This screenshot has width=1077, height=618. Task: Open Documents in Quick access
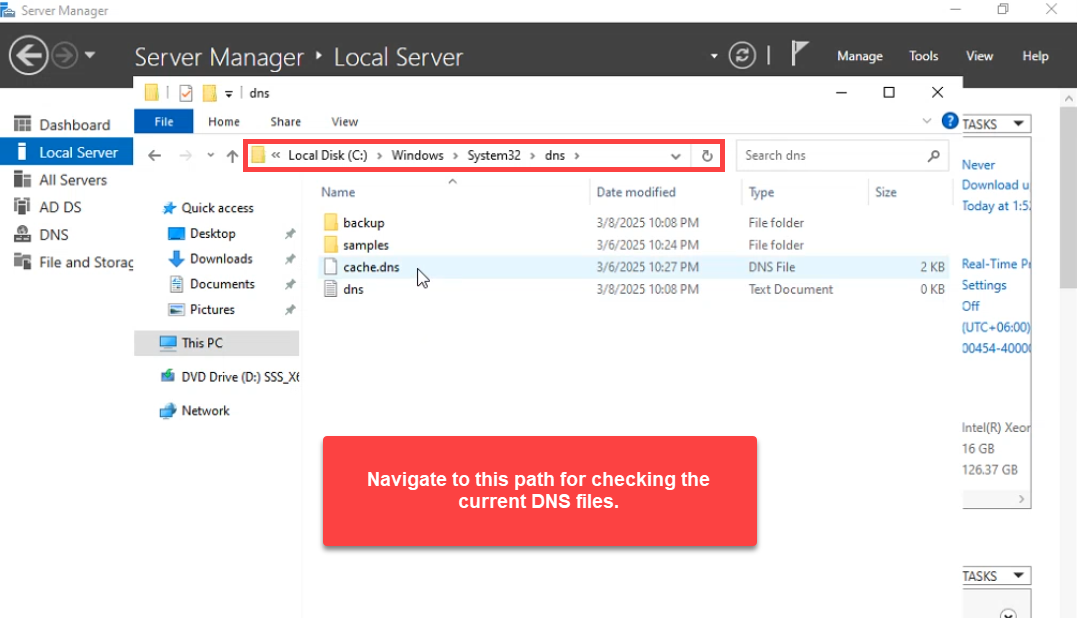(222, 284)
